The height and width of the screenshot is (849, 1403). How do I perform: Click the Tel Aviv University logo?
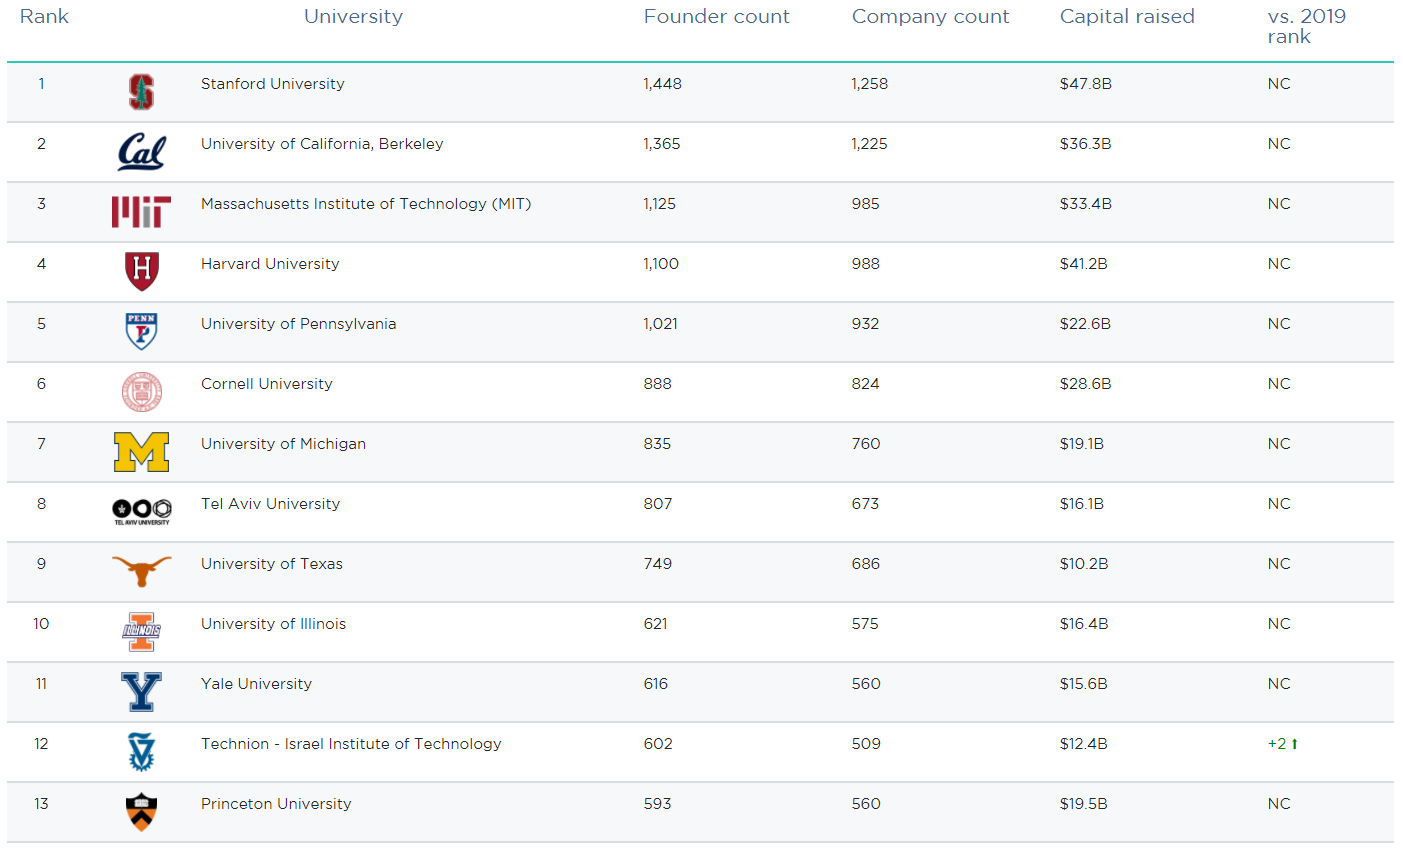pos(141,511)
